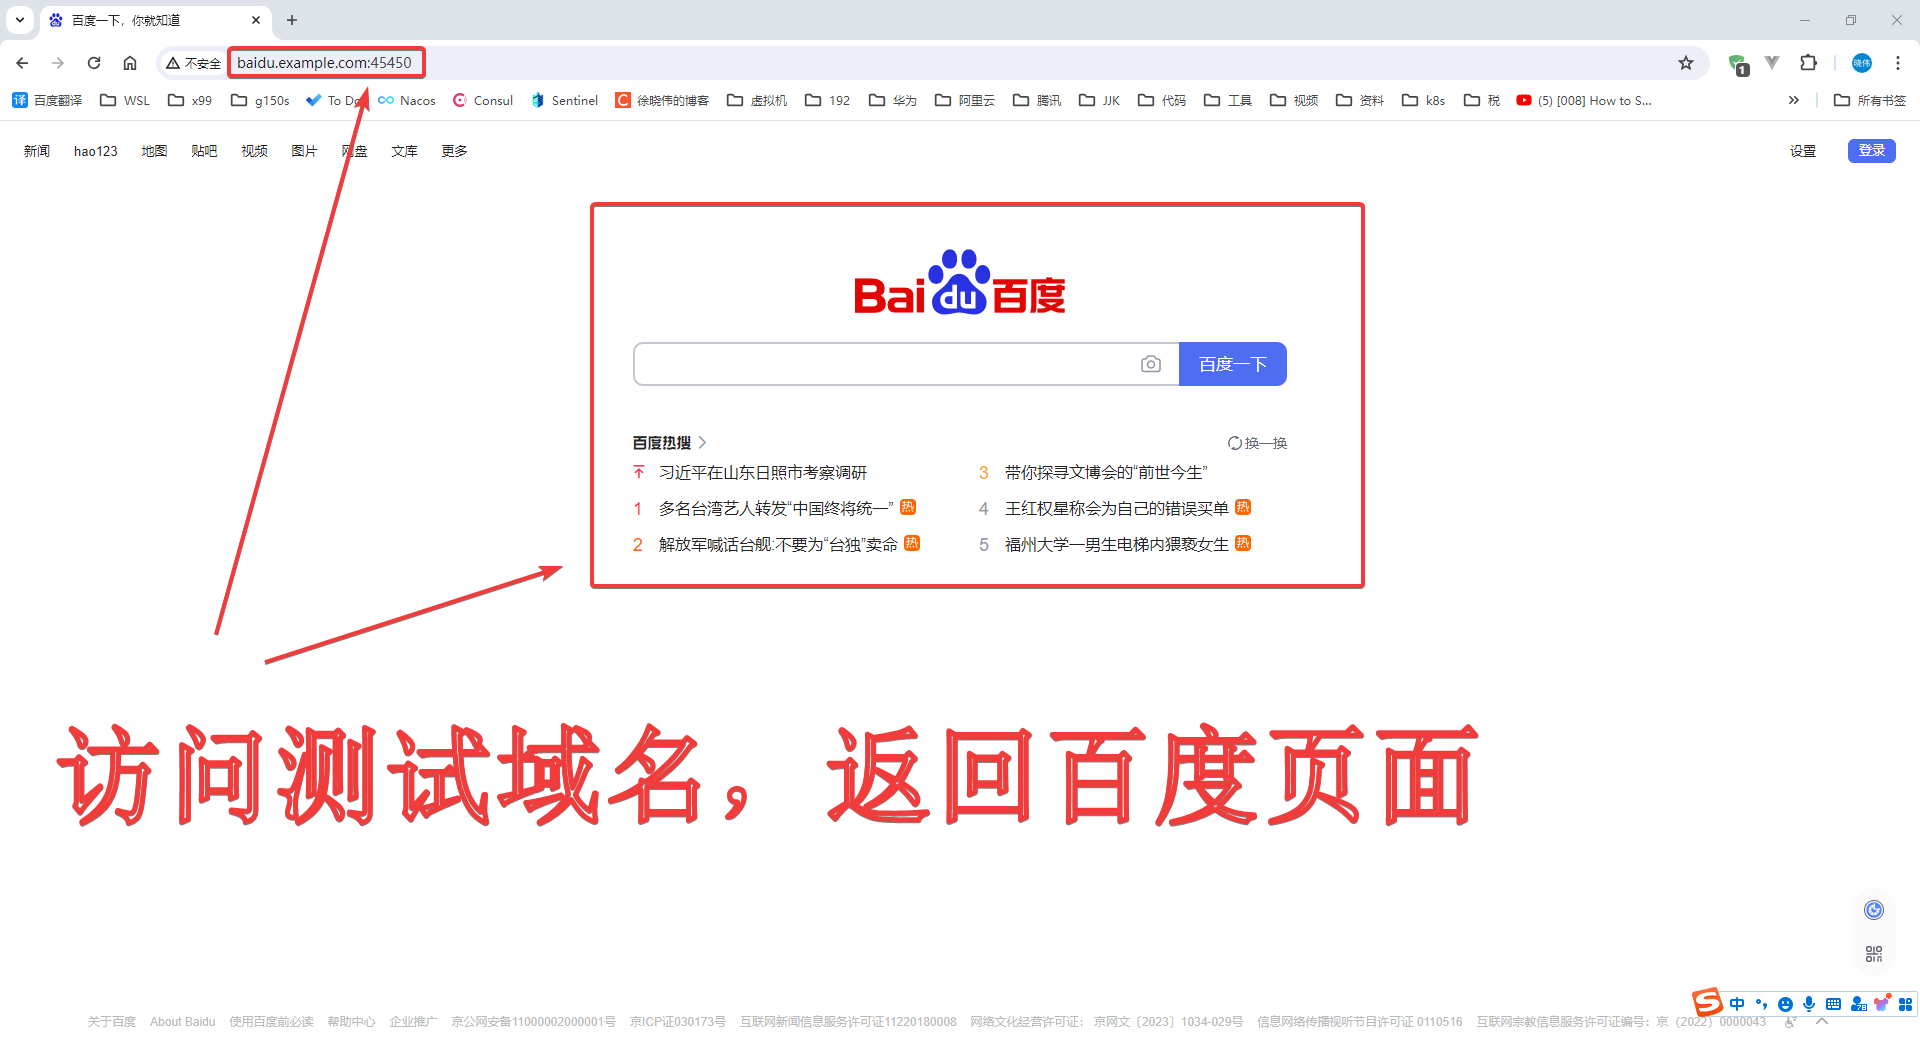Open 更多 in Baidu top navigation

click(454, 151)
